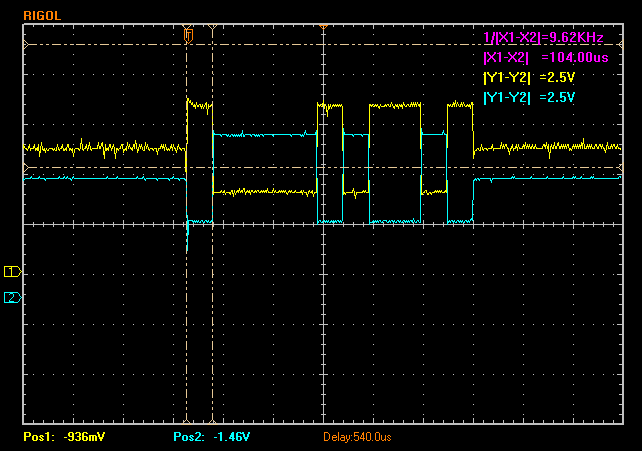Click the cyan |Y1-Y2| =2.5V readout

click(x=529, y=97)
